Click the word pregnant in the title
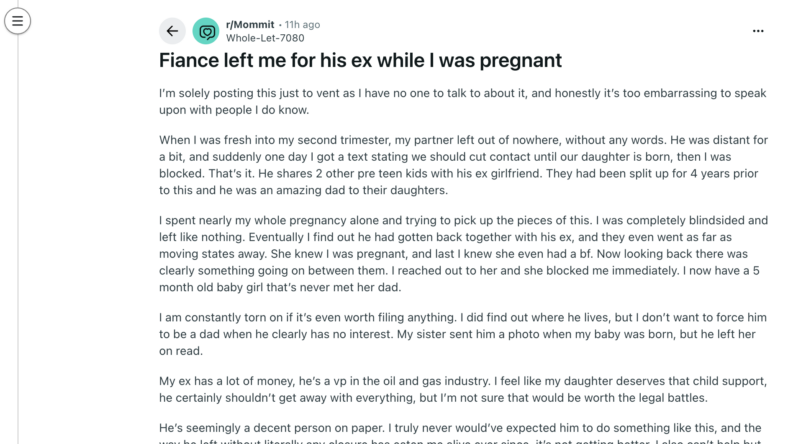 (520, 61)
